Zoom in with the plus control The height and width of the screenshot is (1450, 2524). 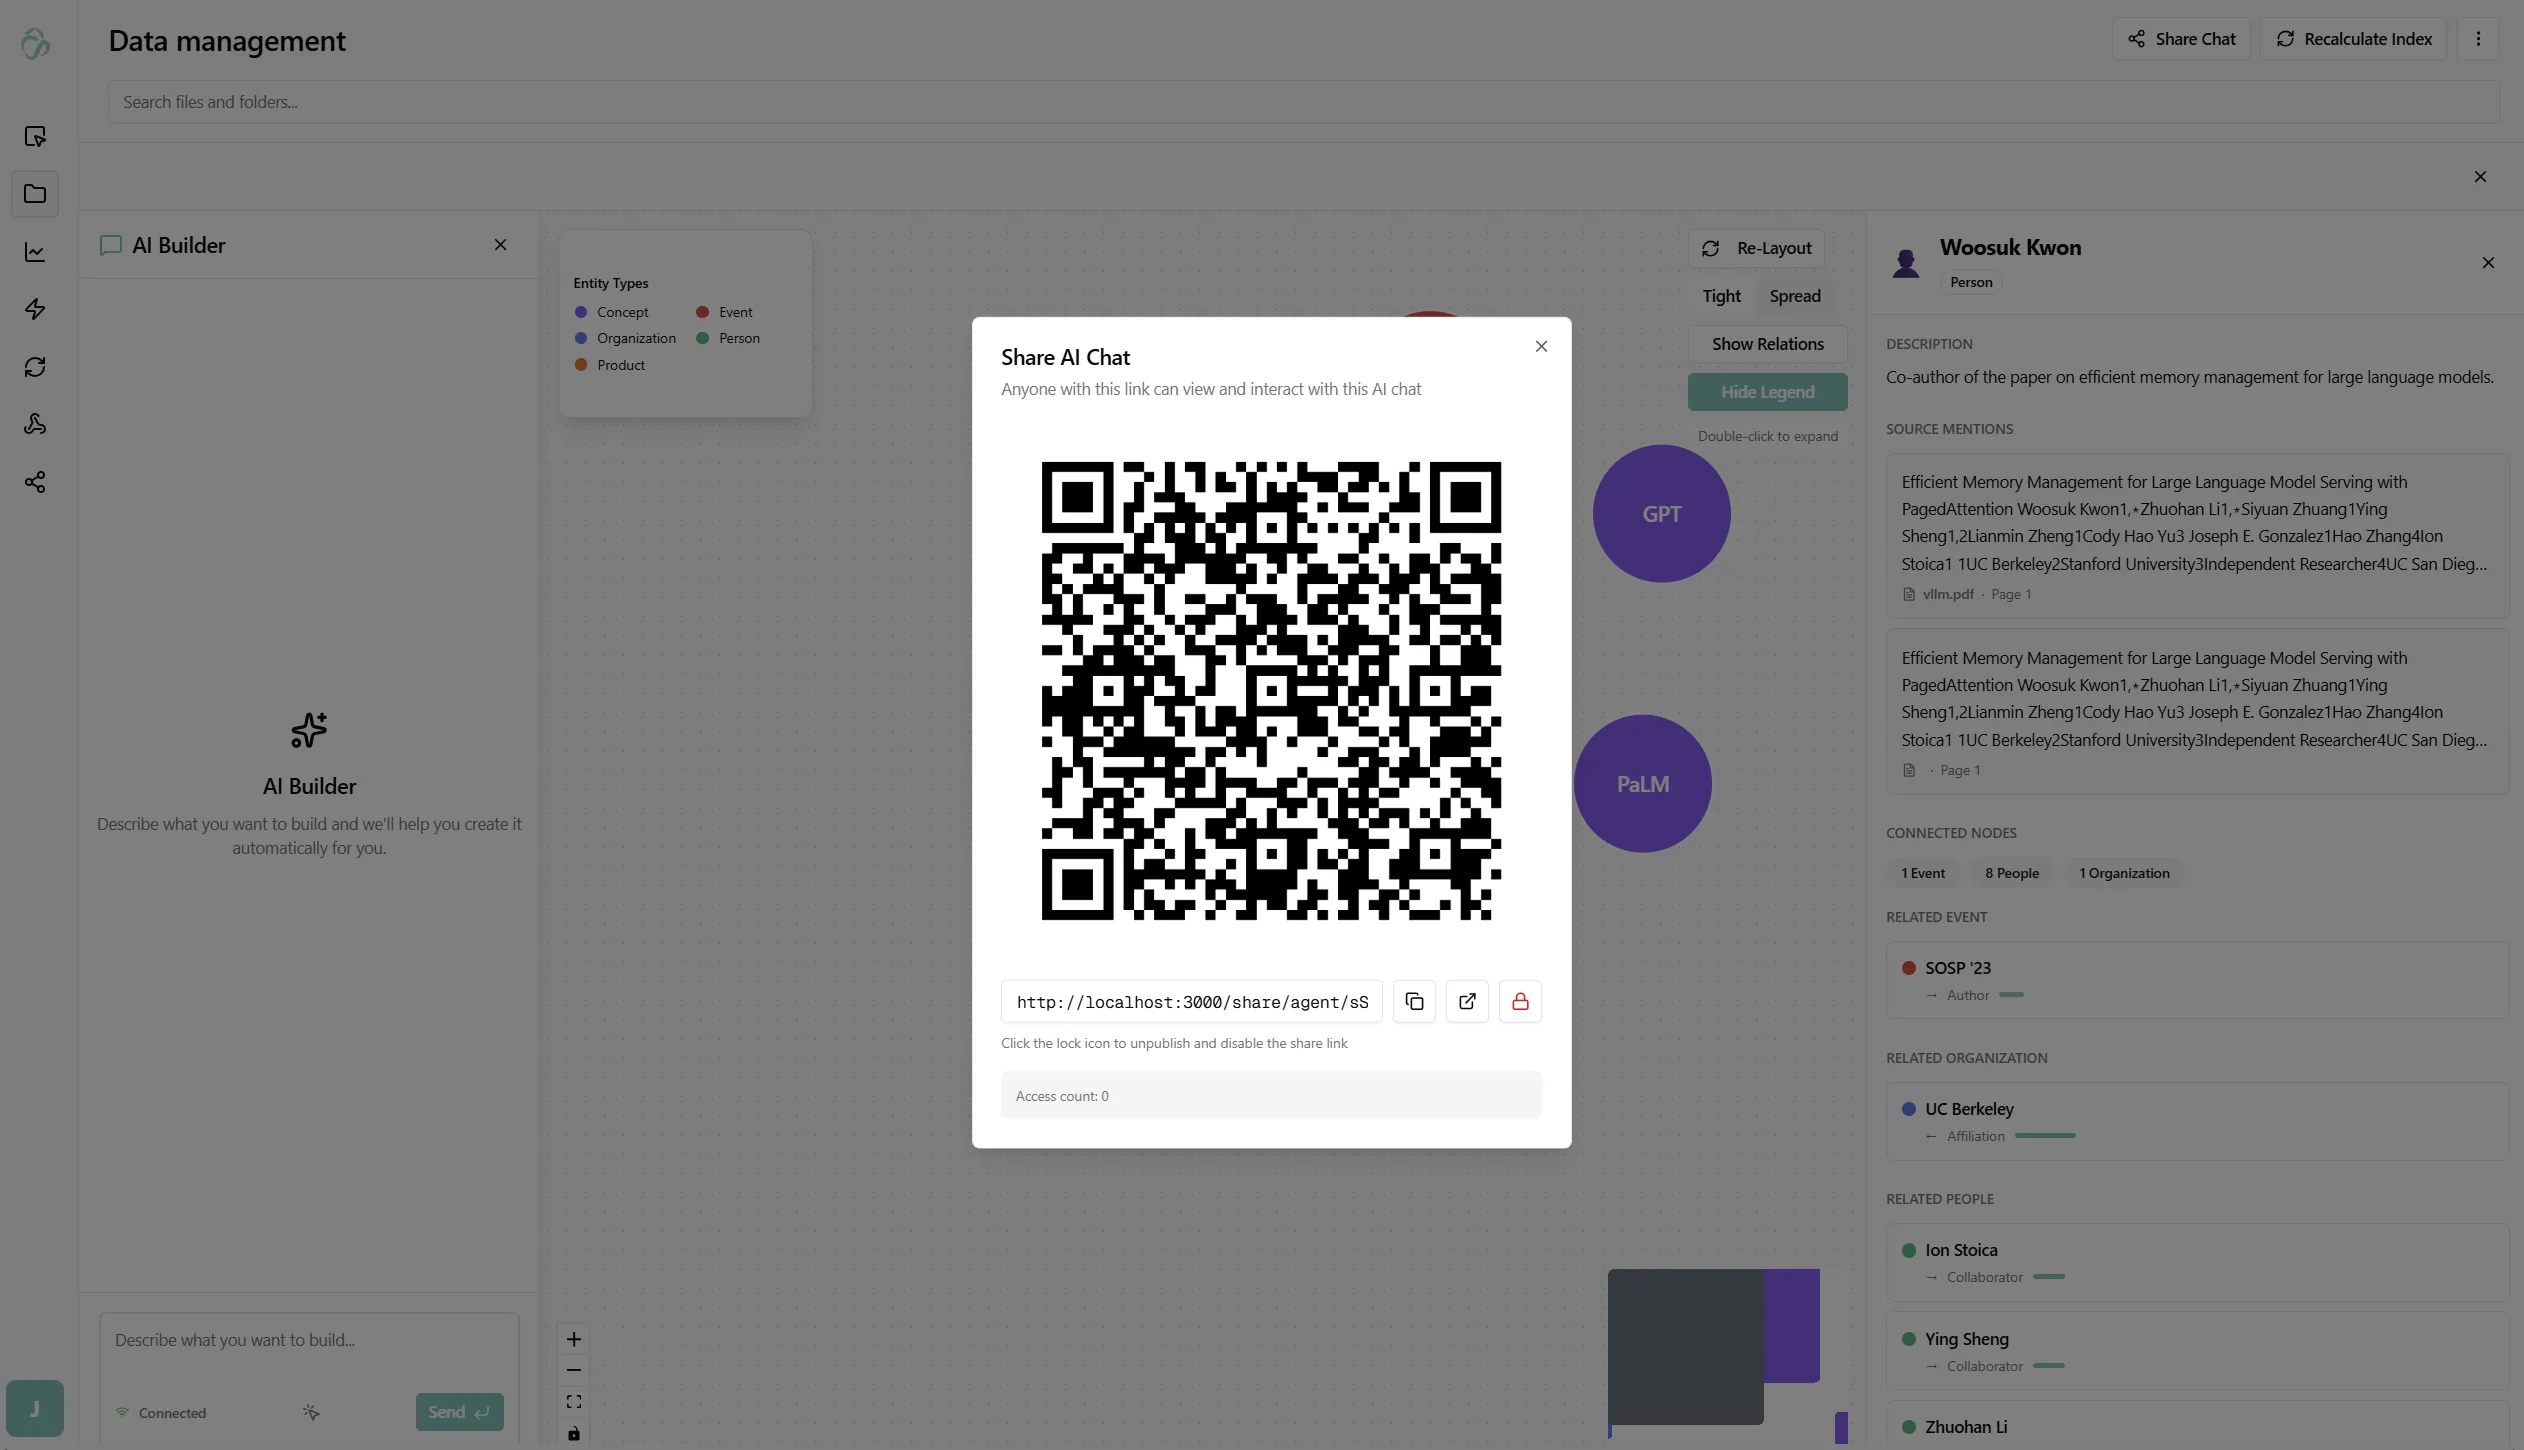click(574, 1339)
